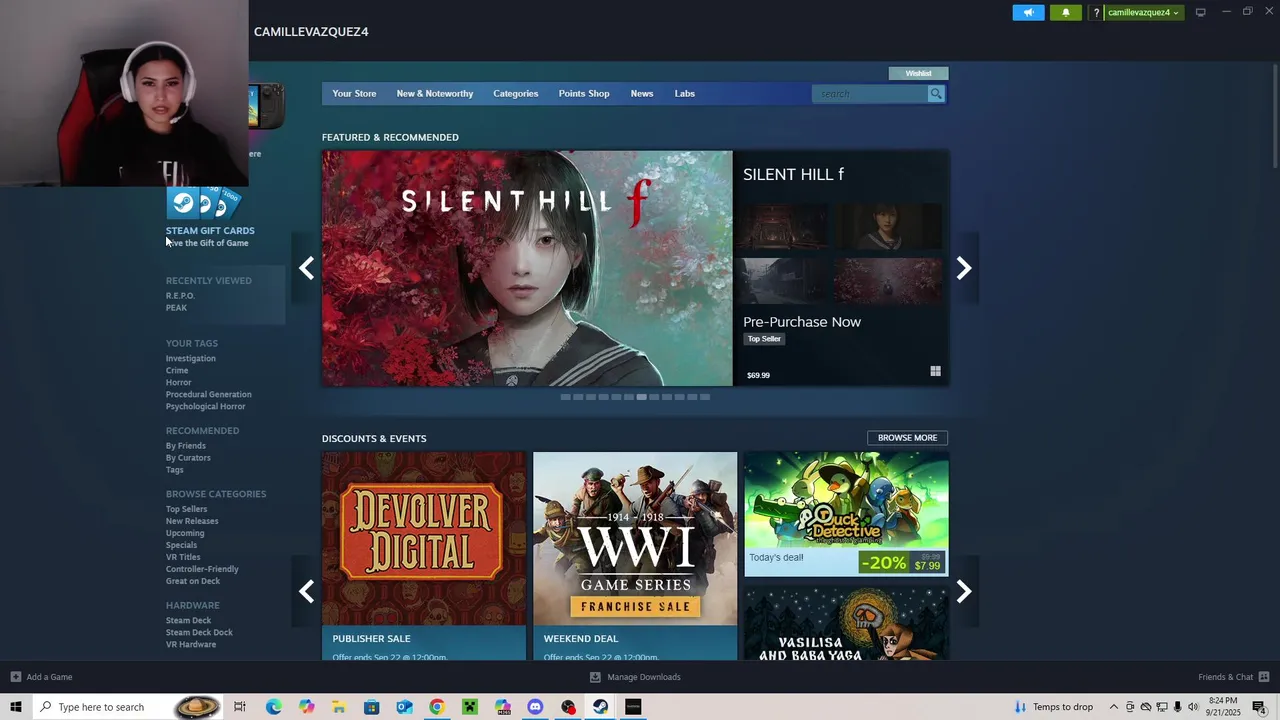The image size is (1280, 720).
Task: Click the Add a Game plus icon
Action: click(x=16, y=677)
